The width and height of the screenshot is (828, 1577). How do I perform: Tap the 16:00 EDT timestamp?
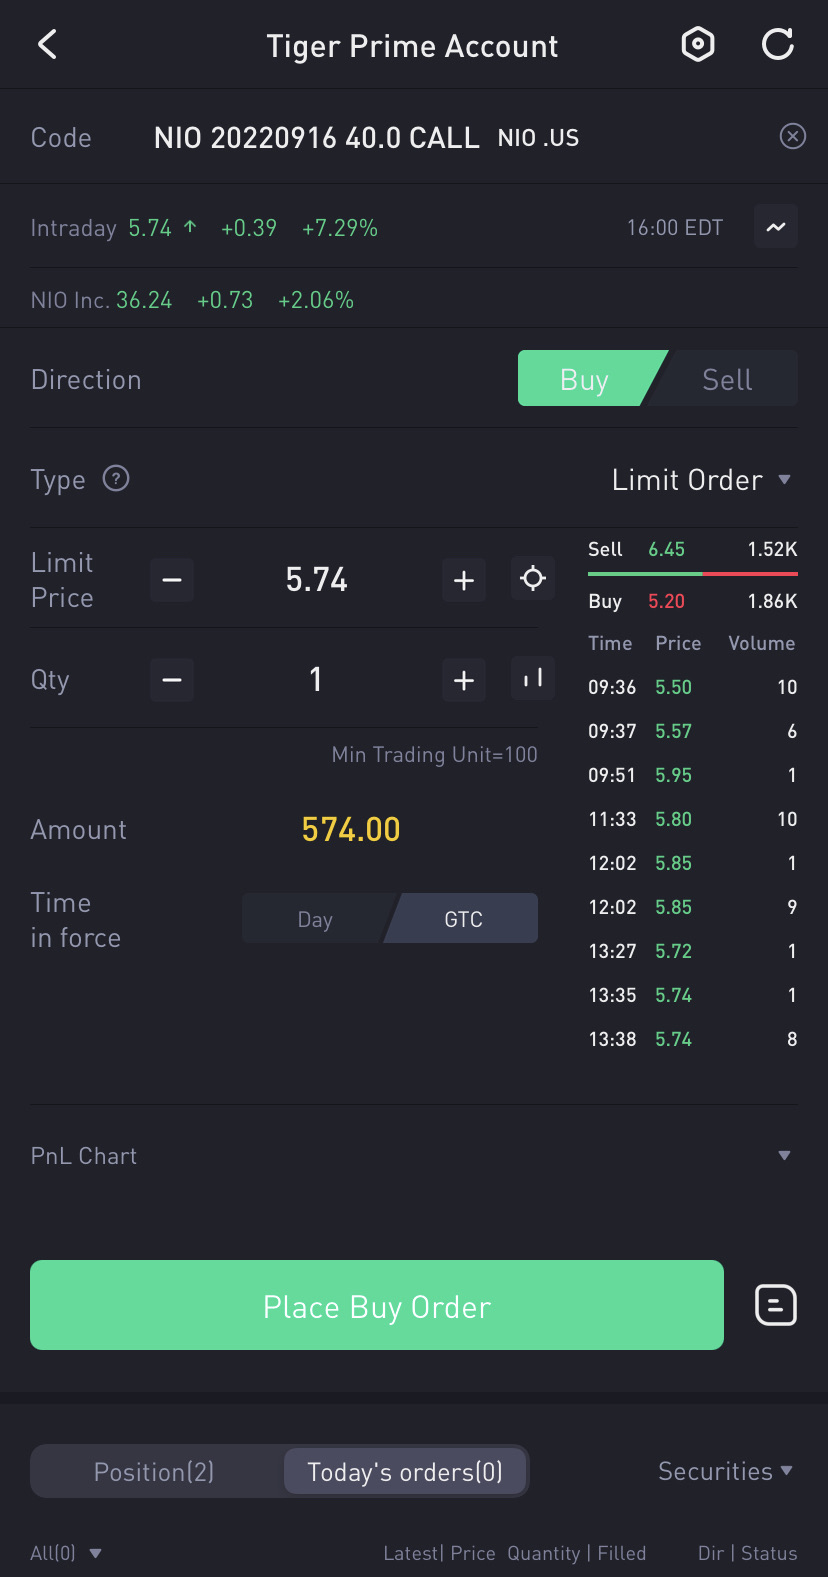(675, 228)
